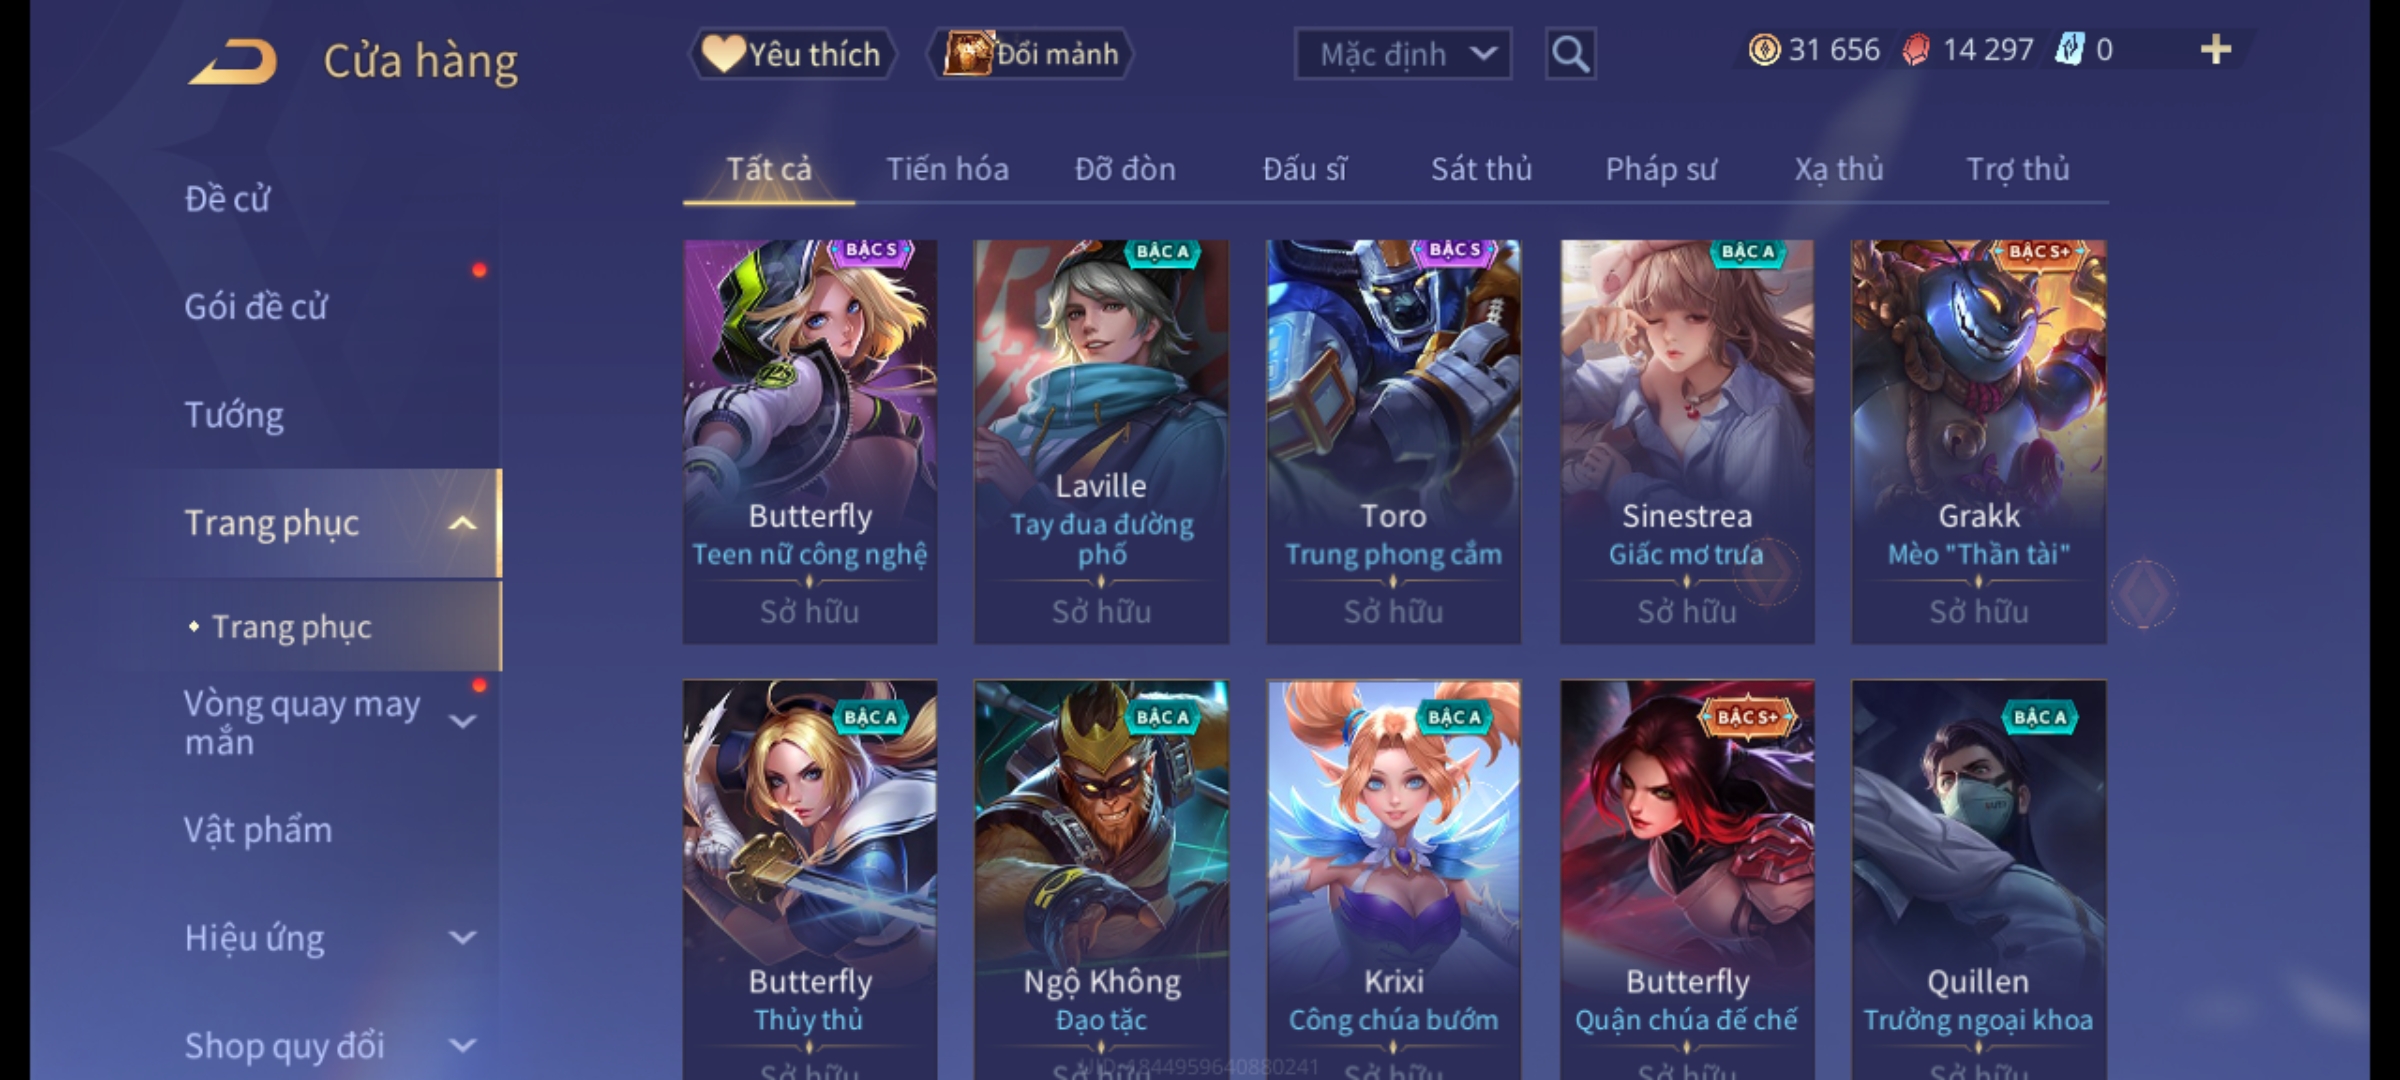2400x1080 pixels.
Task: Select the Tiến hóa tab
Action: point(947,169)
